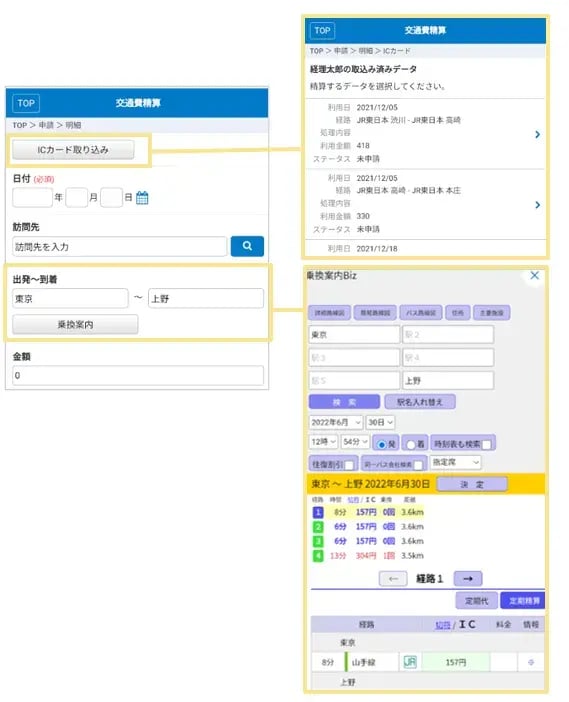
Task: Click the info icon on 山手線 row
Action: tap(531, 662)
